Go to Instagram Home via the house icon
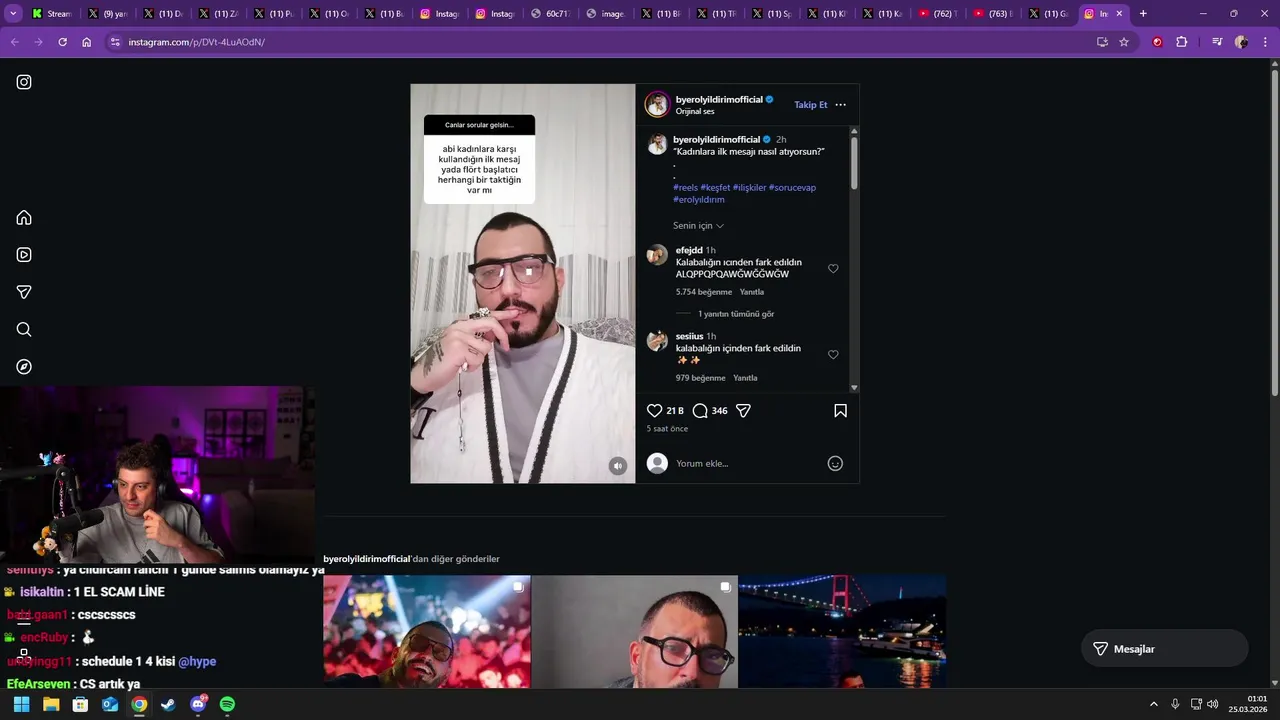The height and width of the screenshot is (720, 1280). pos(24,218)
